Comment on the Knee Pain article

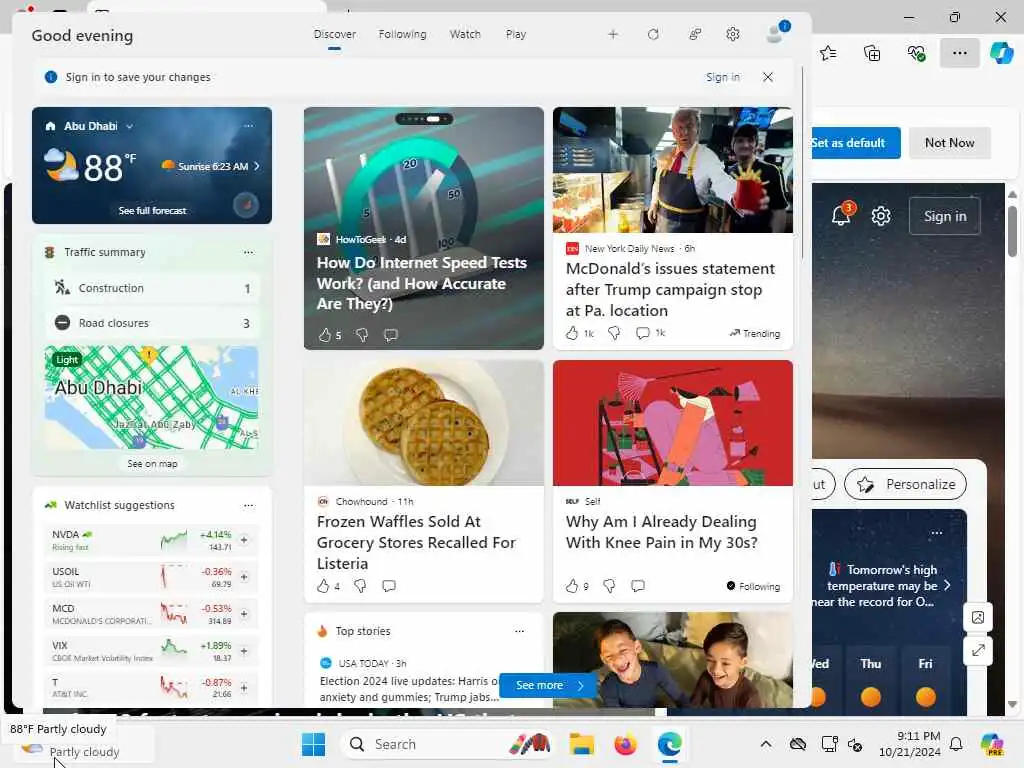pyautogui.click(x=638, y=586)
